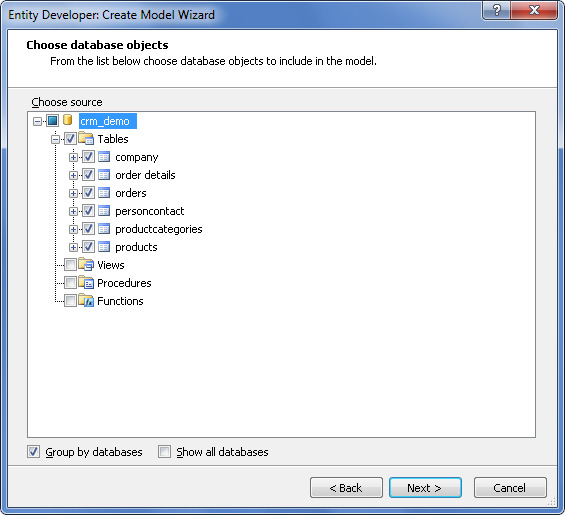565x515 pixels.
Task: Uncheck the products table checkbox
Action: 88,247
